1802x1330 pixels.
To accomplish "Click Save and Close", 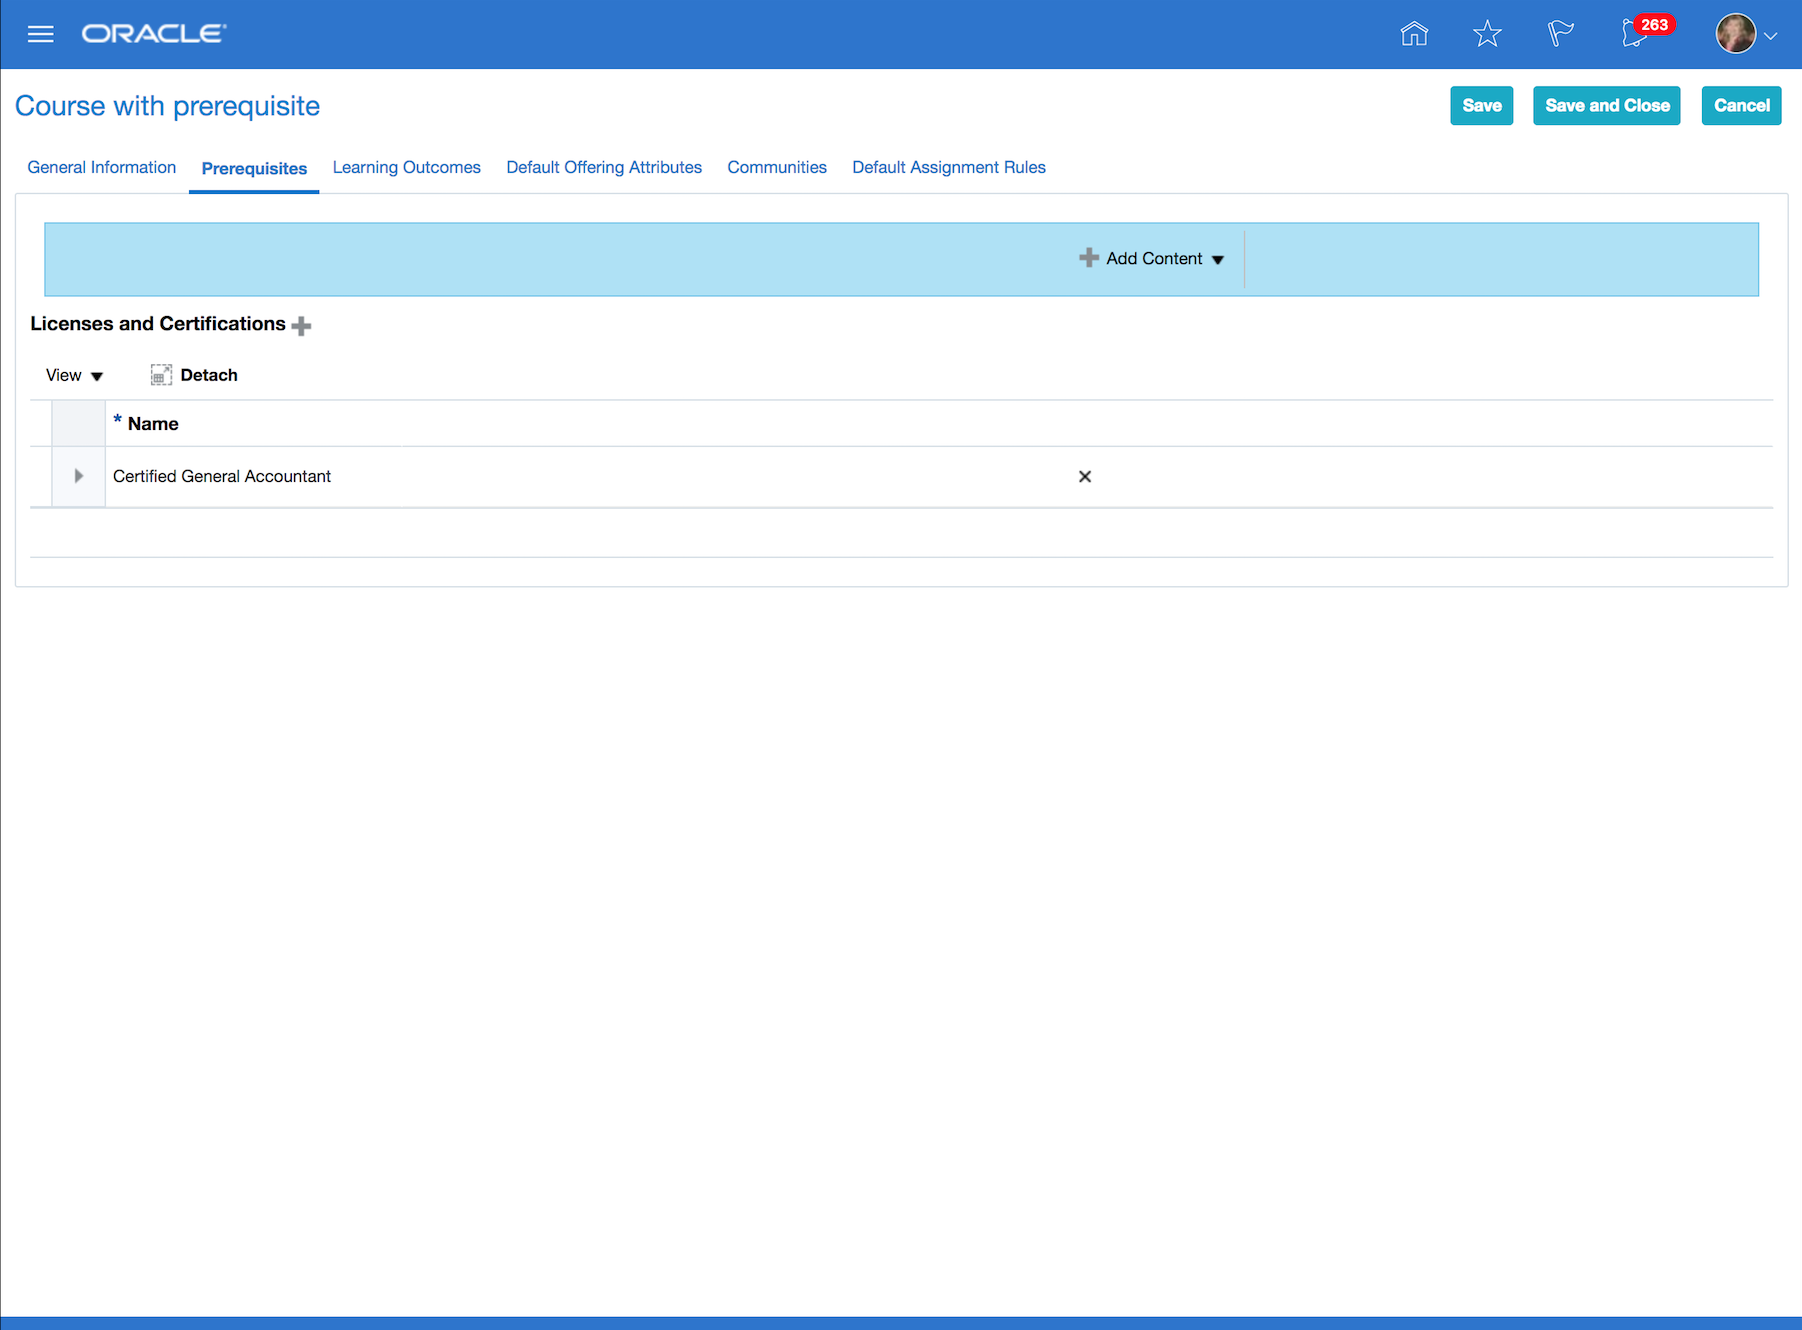I will pyautogui.click(x=1607, y=106).
